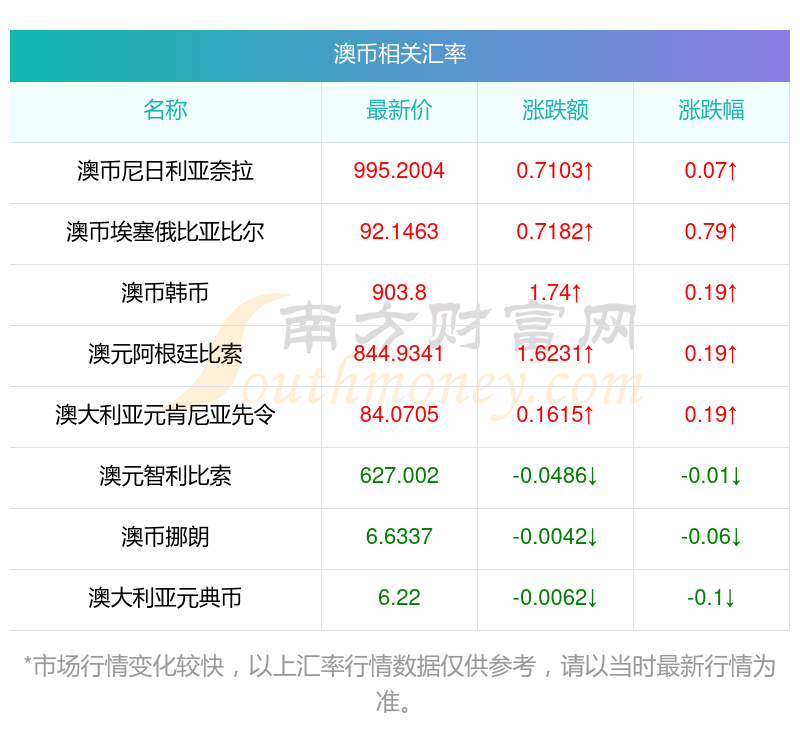Click the percent value -0.1↓

(711, 598)
